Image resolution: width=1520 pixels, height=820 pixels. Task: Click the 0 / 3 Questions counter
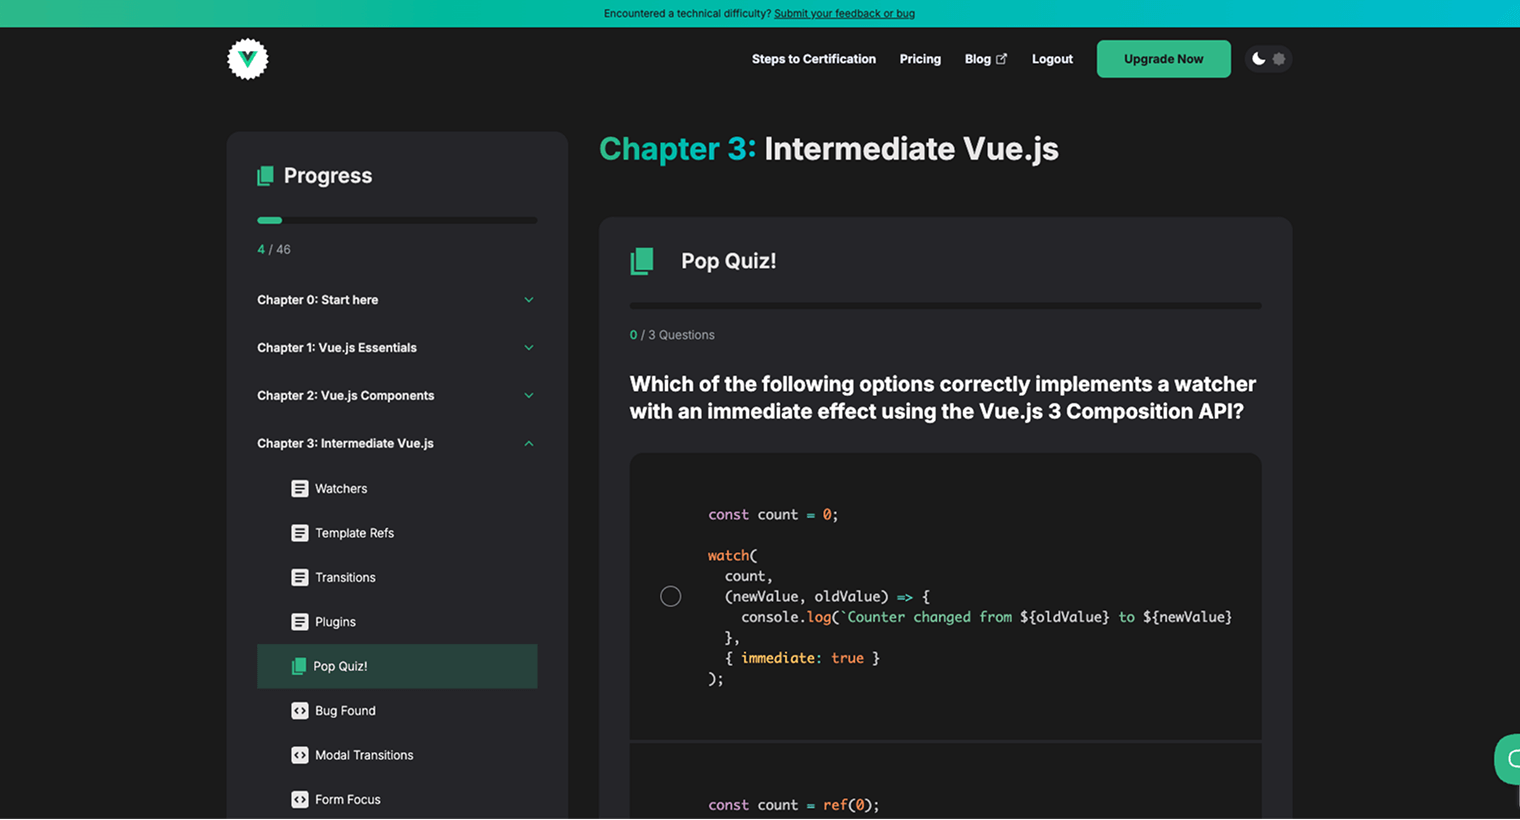point(672,335)
